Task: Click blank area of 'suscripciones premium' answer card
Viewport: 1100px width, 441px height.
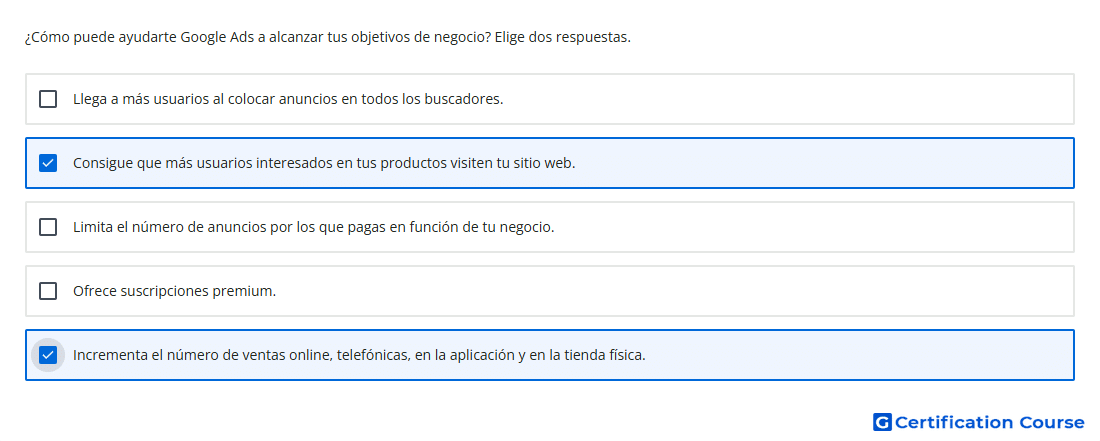Action: click(x=673, y=291)
